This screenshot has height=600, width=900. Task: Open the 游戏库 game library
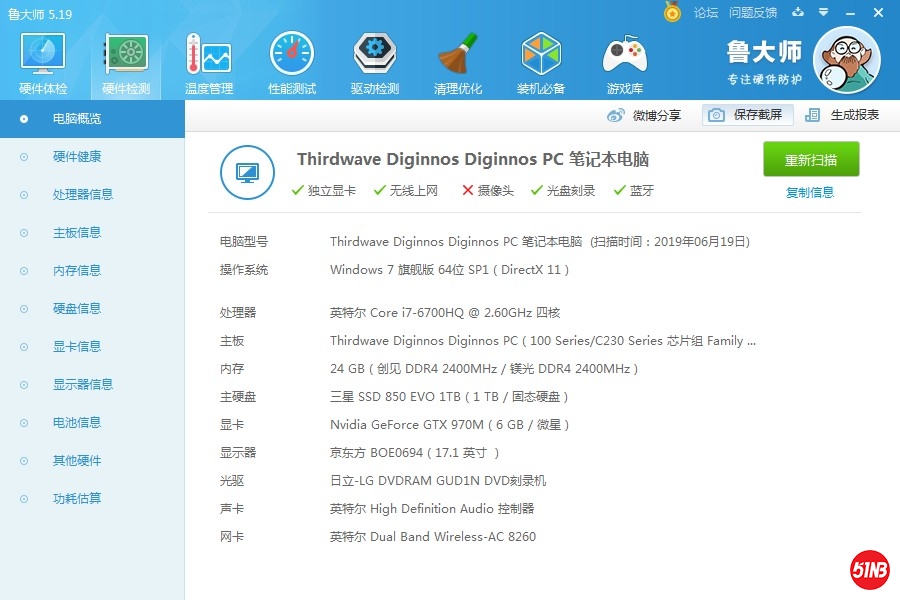point(624,60)
